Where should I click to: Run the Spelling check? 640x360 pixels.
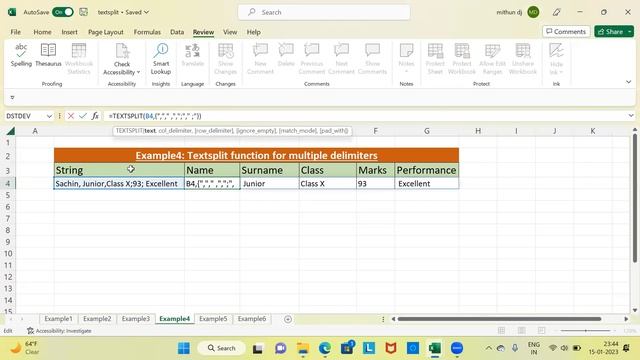[21, 55]
